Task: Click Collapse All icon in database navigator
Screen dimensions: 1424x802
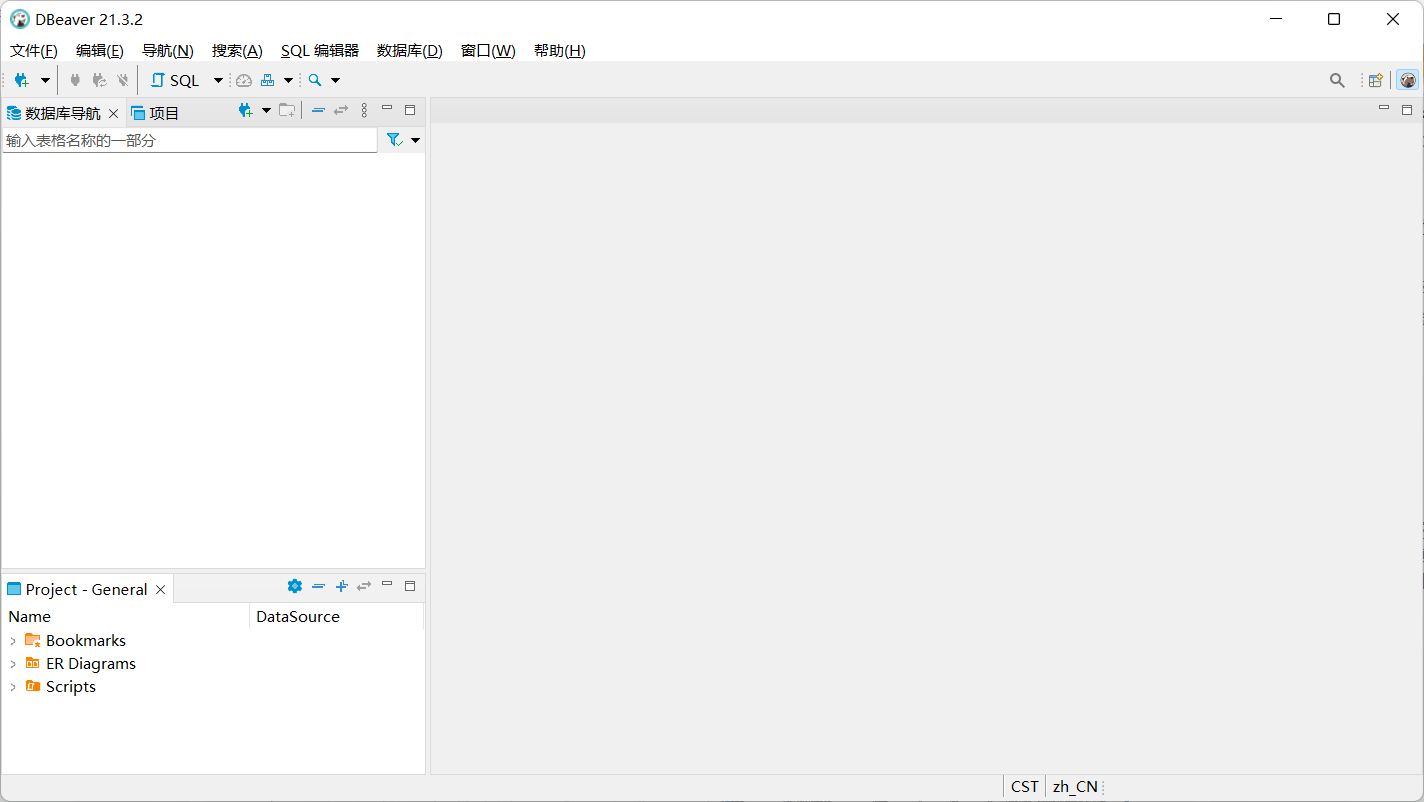Action: [318, 111]
